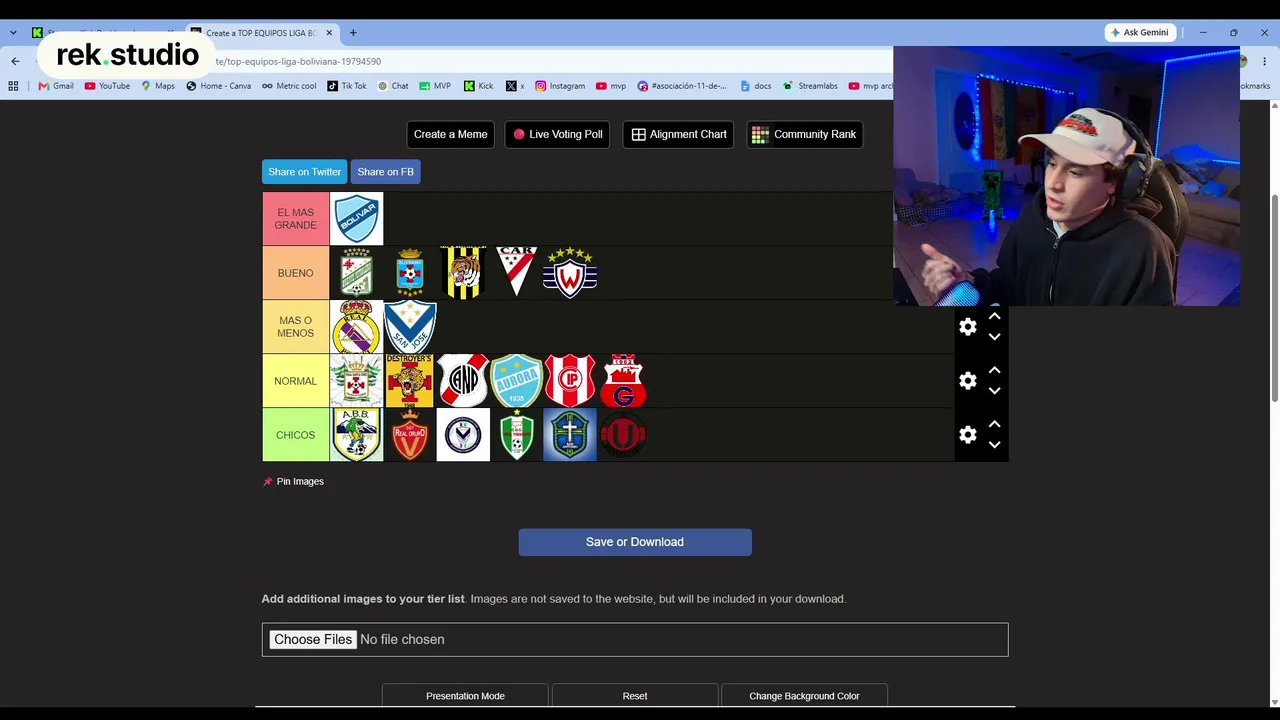The image size is (1280, 720).
Task: Go back using browser back arrow
Action: click(x=15, y=61)
